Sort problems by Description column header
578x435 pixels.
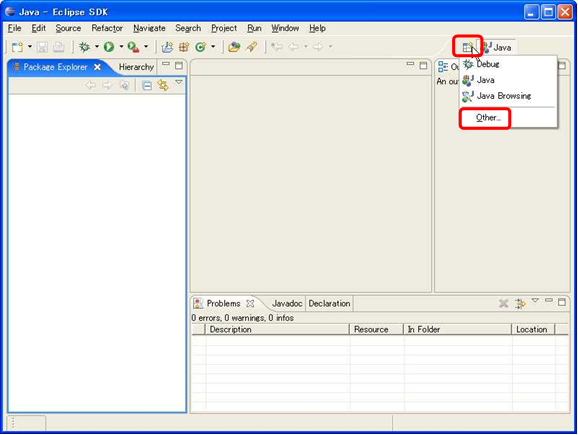coord(278,330)
